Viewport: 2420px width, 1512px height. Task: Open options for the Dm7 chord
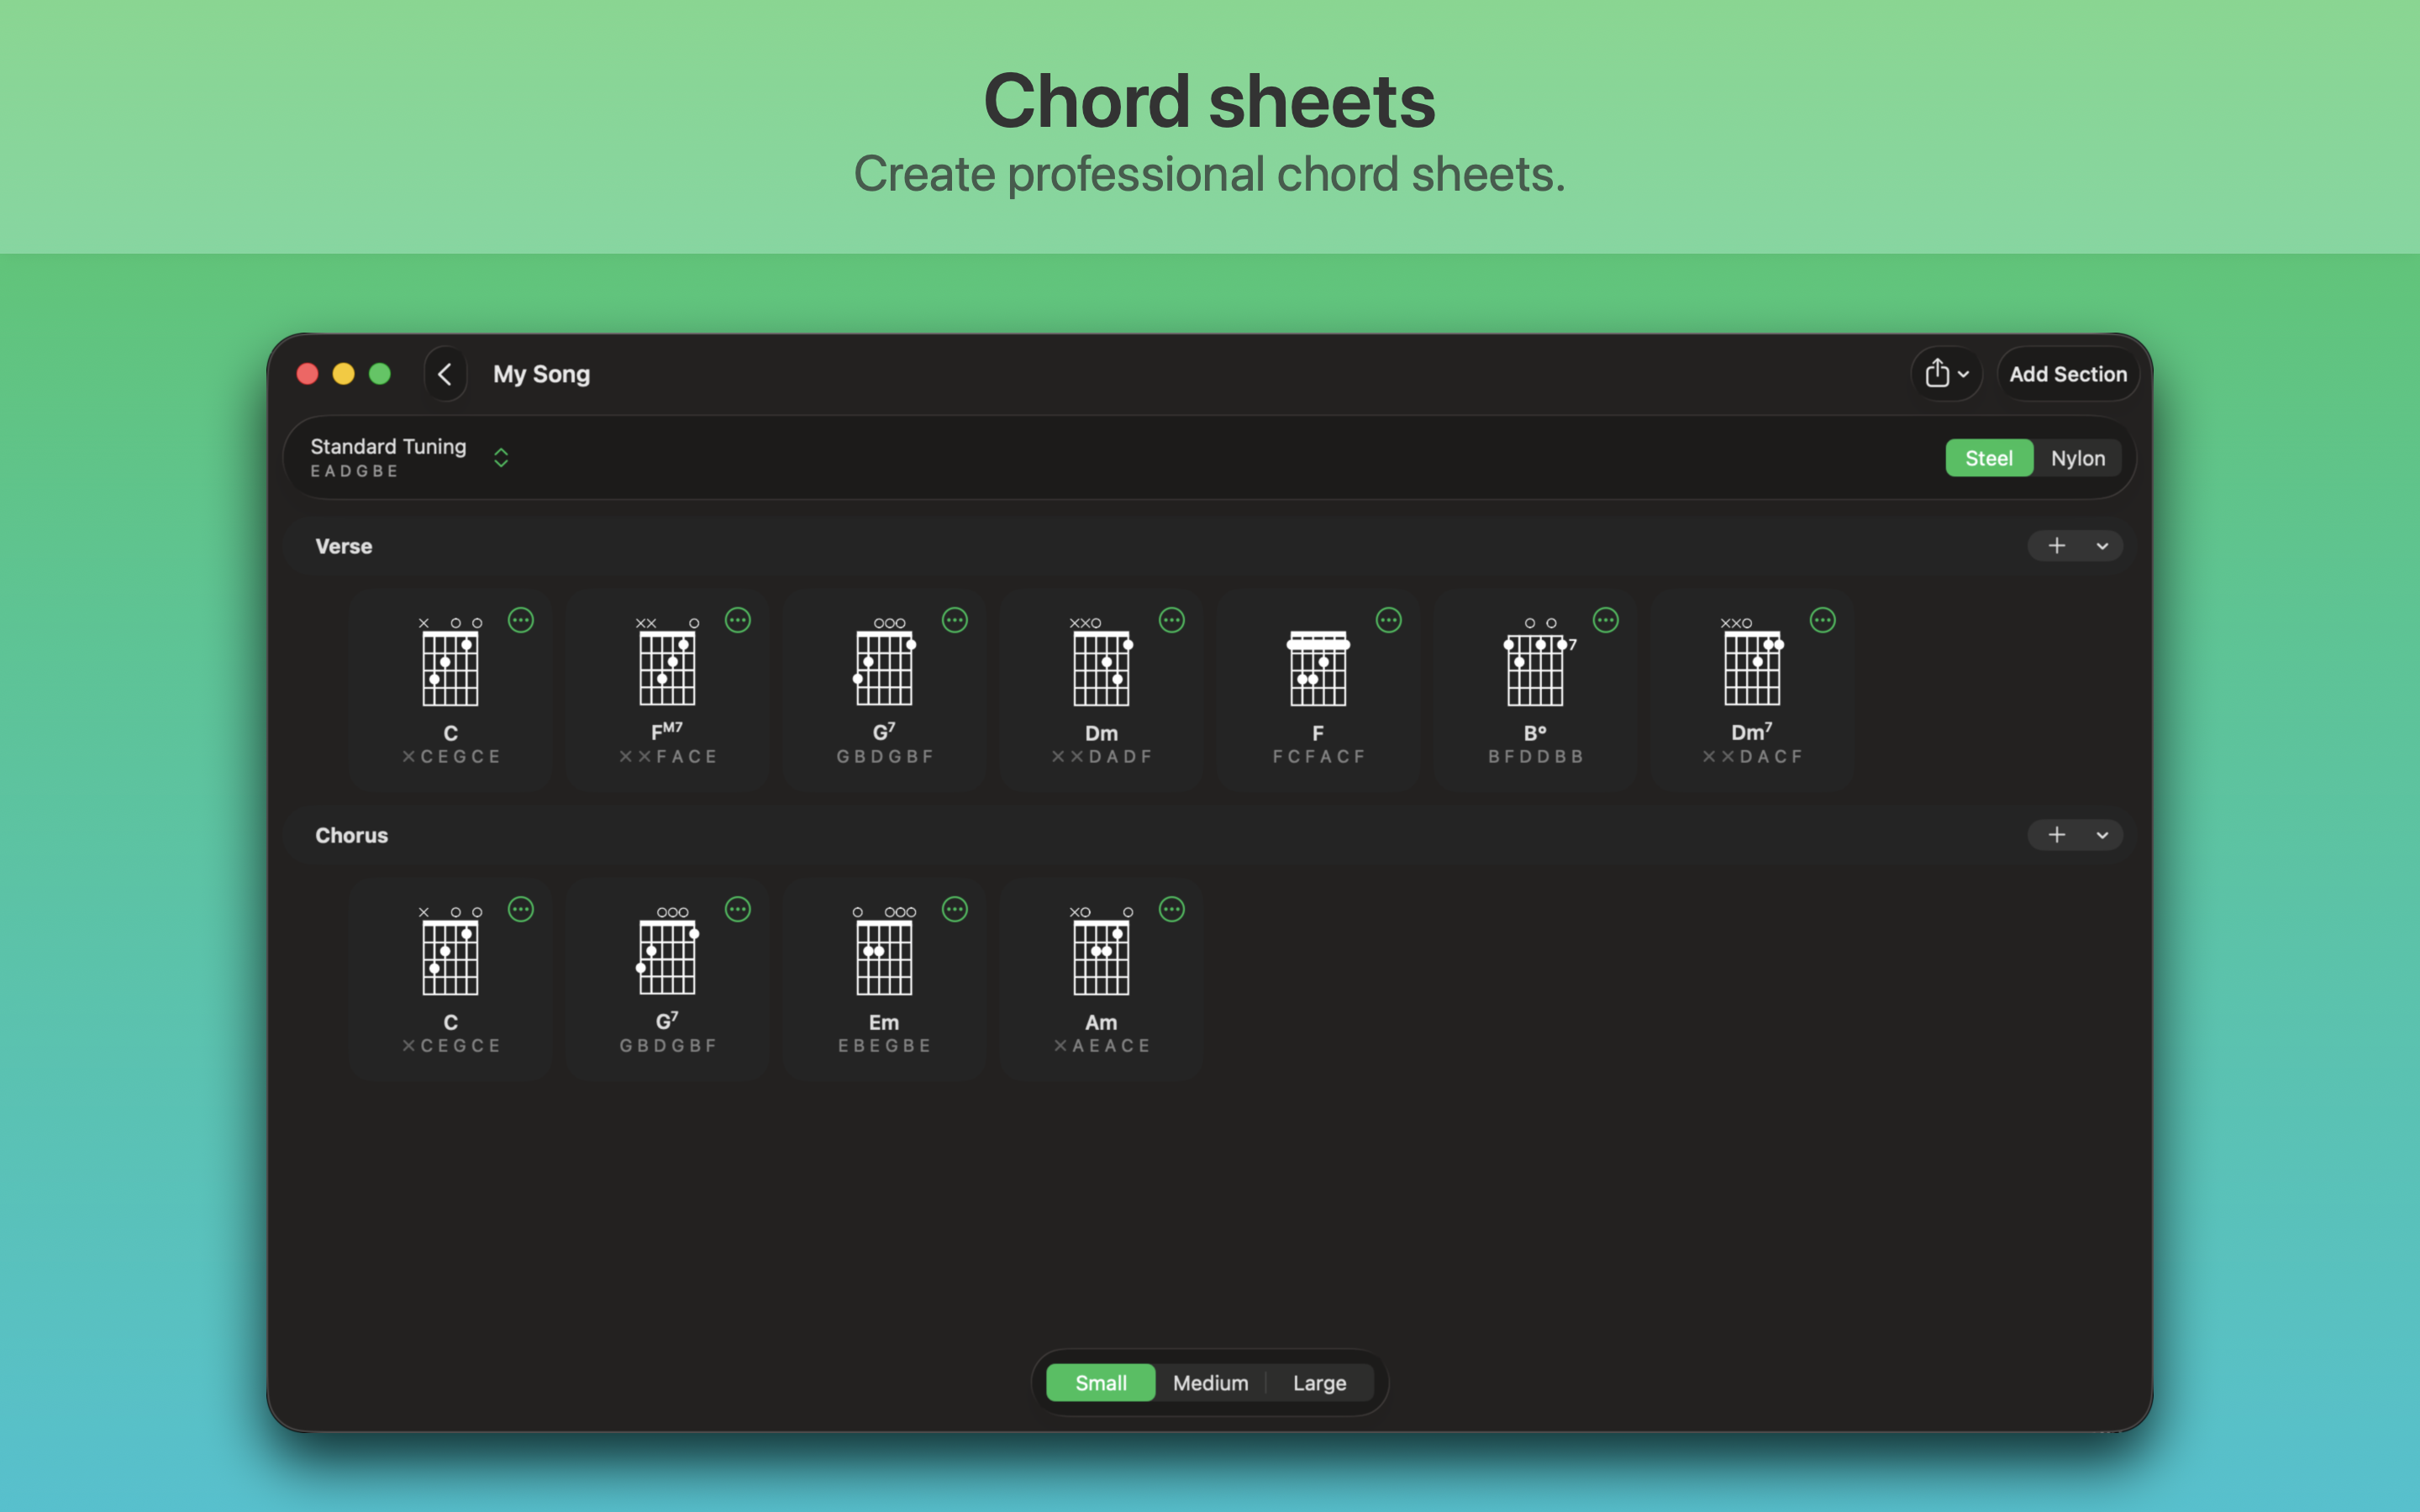click(1823, 620)
